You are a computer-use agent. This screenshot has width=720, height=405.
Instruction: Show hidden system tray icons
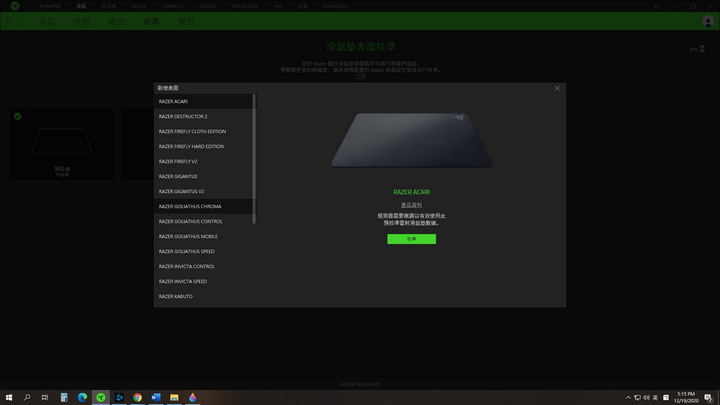(628, 398)
